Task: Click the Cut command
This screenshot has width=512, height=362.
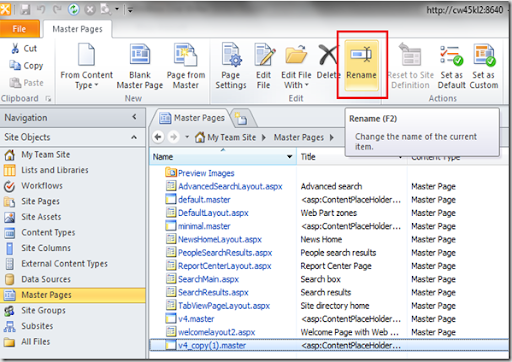Action: [24, 48]
